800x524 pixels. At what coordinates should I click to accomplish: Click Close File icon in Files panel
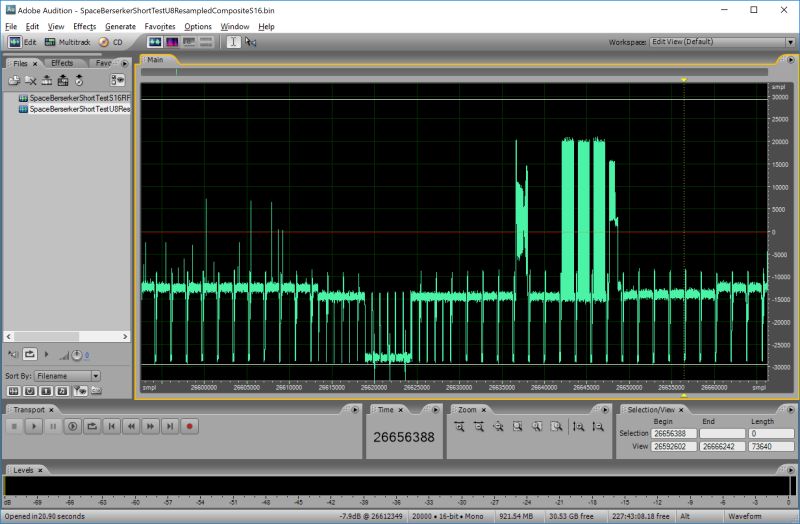click(31, 80)
